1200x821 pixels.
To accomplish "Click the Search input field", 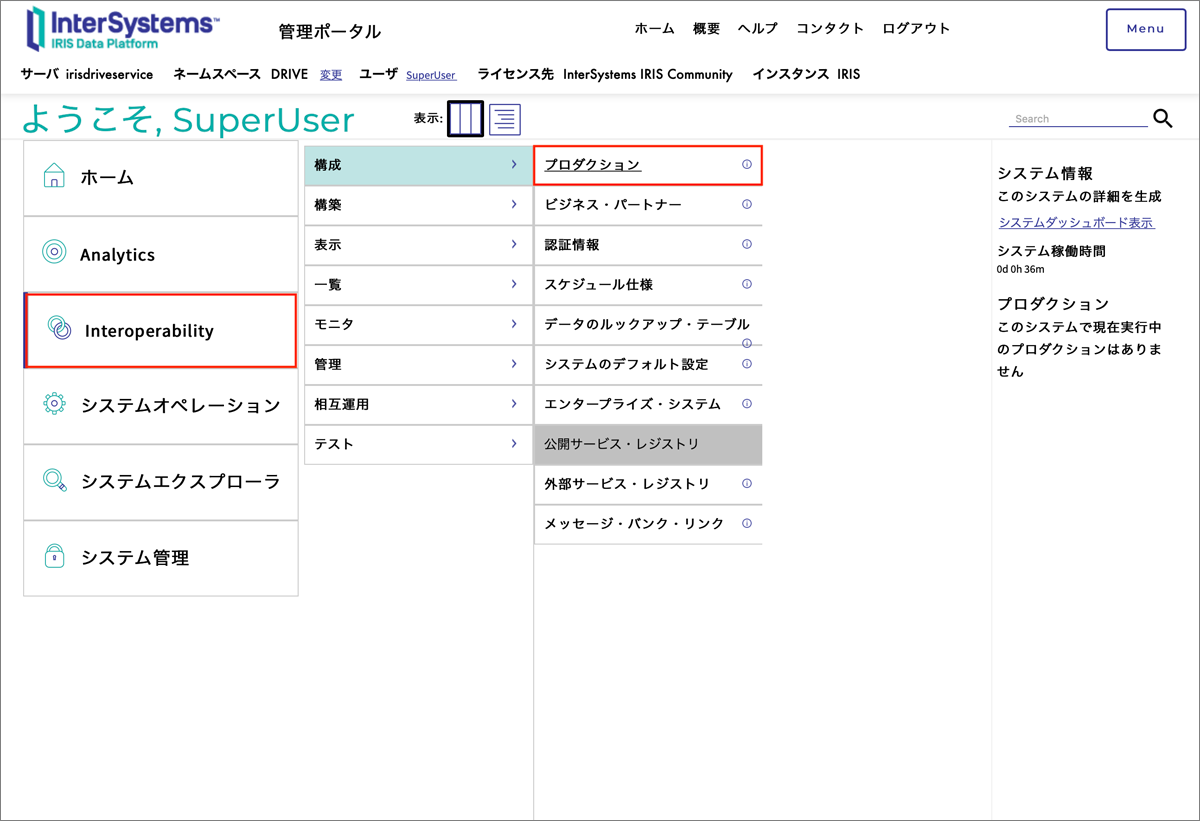I will coord(1078,118).
